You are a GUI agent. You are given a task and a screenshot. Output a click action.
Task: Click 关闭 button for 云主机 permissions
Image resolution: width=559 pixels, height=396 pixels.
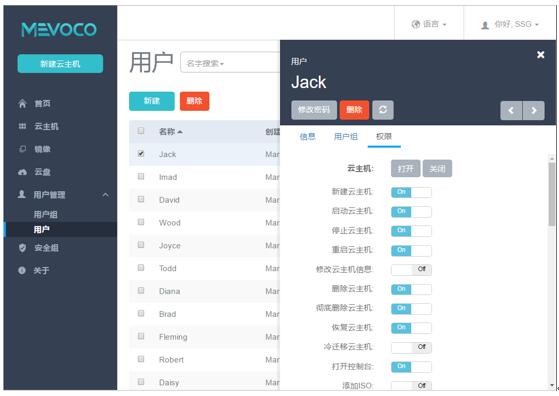click(x=437, y=169)
